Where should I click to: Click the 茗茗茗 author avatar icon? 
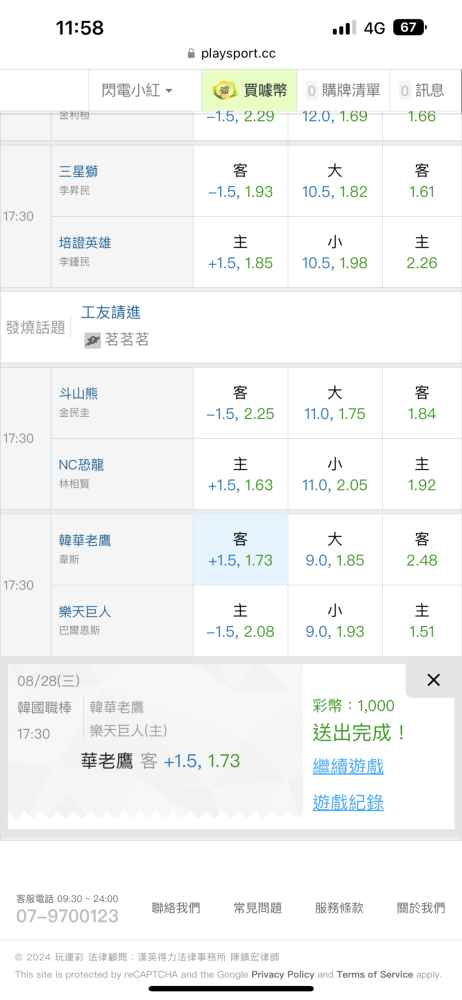(93, 341)
